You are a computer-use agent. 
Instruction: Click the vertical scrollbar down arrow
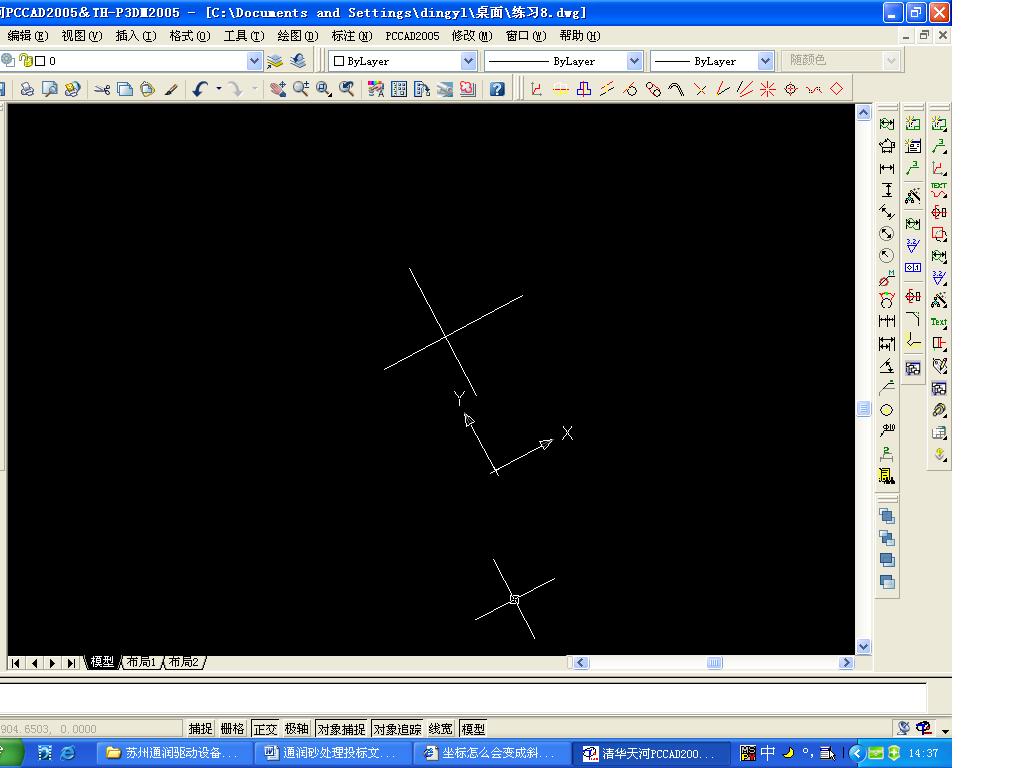click(x=863, y=647)
